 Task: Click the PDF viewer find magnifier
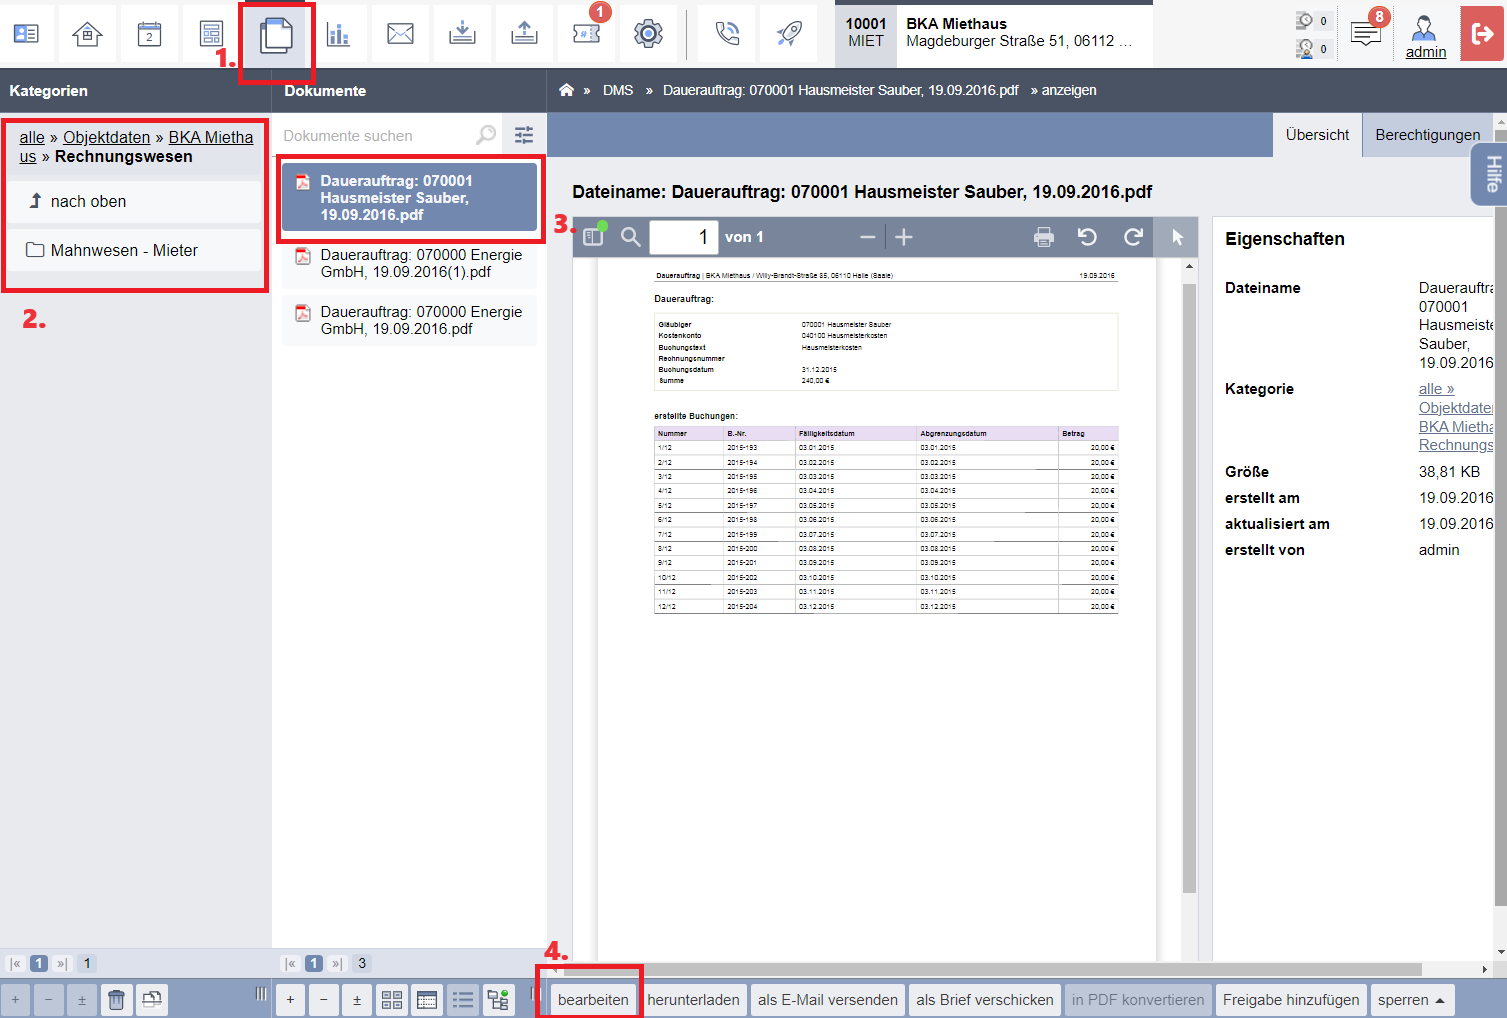pyautogui.click(x=630, y=237)
